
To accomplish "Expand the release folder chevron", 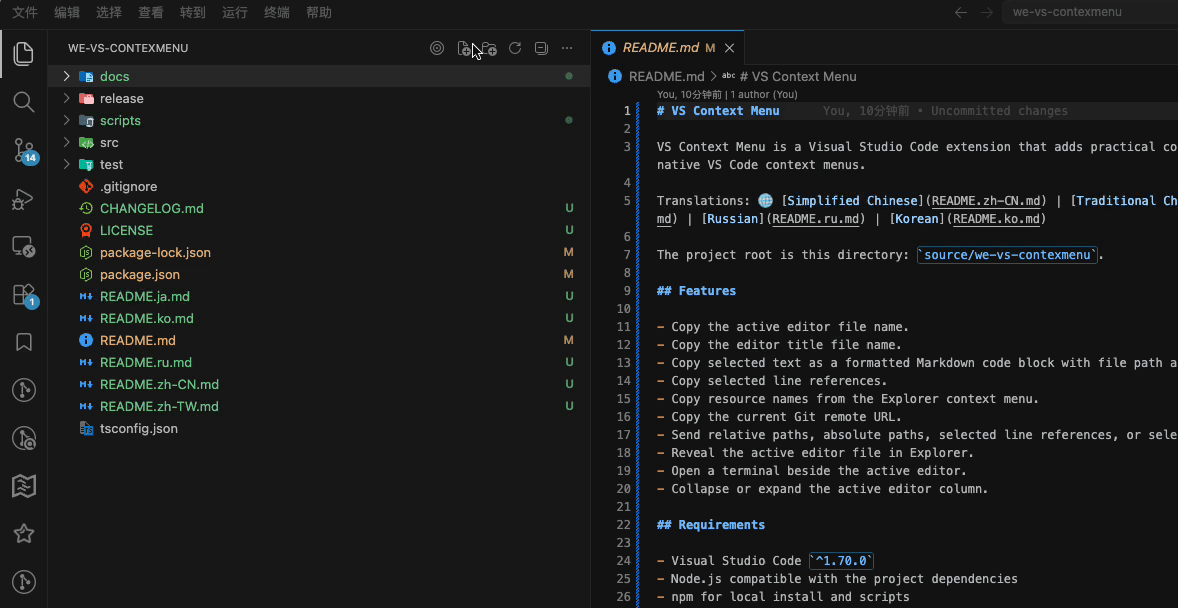I will click(66, 98).
